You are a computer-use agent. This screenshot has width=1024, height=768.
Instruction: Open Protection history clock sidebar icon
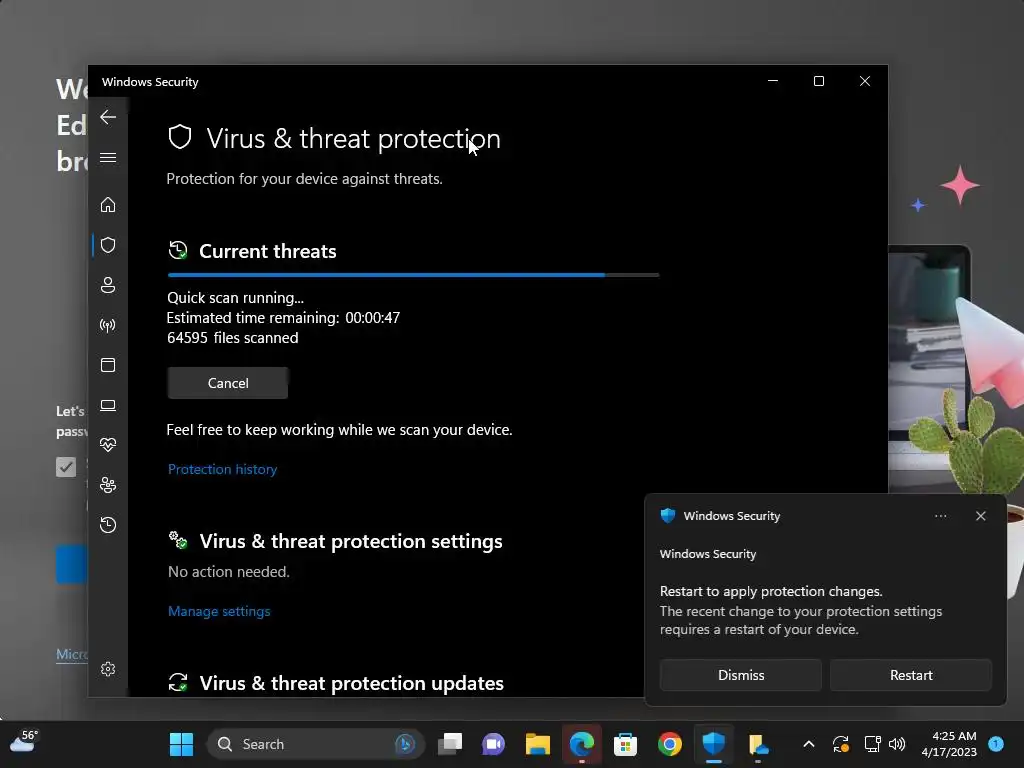(108, 525)
